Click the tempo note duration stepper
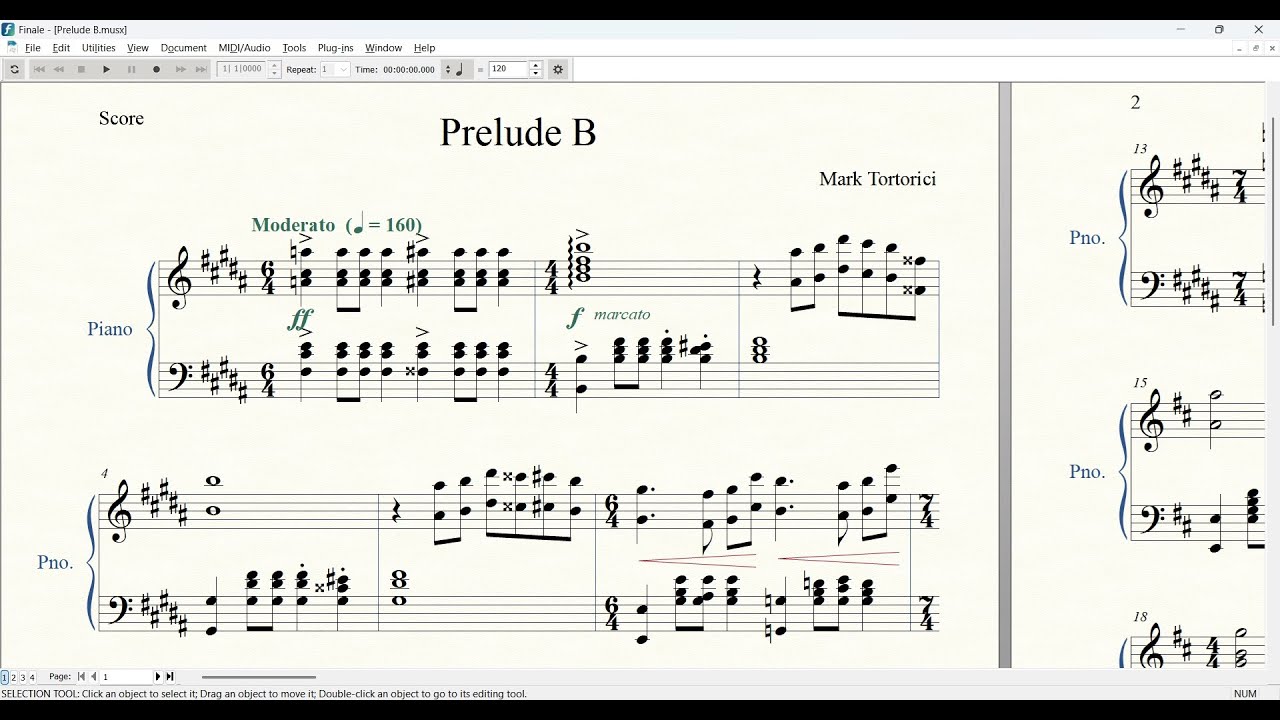The width and height of the screenshot is (1280, 720). [447, 69]
